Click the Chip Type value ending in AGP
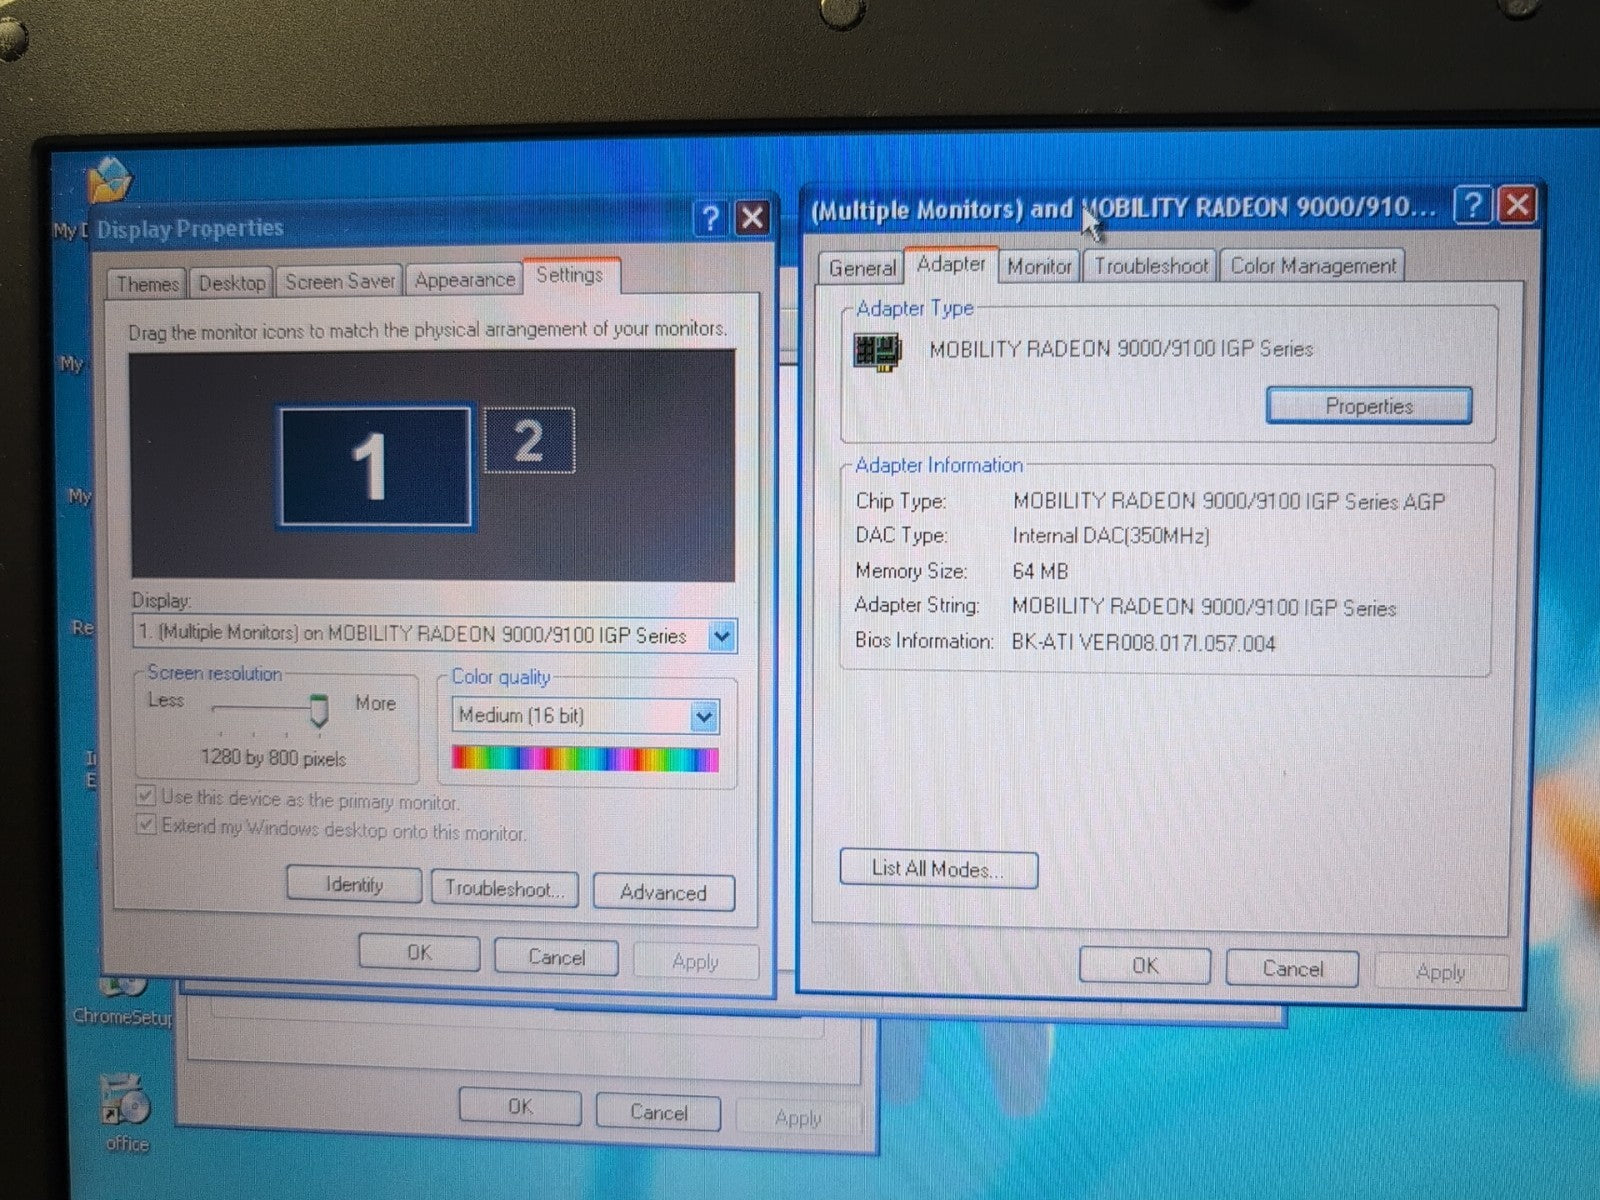 tap(1229, 502)
